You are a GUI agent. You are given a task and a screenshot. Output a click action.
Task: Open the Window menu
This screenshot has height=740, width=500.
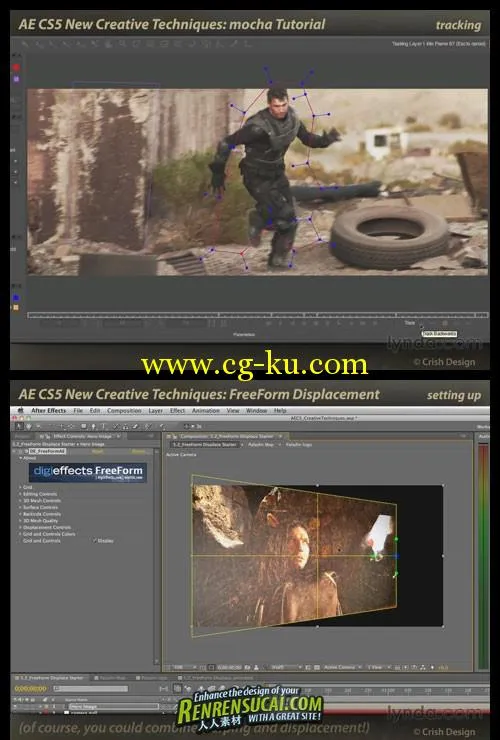pos(256,411)
